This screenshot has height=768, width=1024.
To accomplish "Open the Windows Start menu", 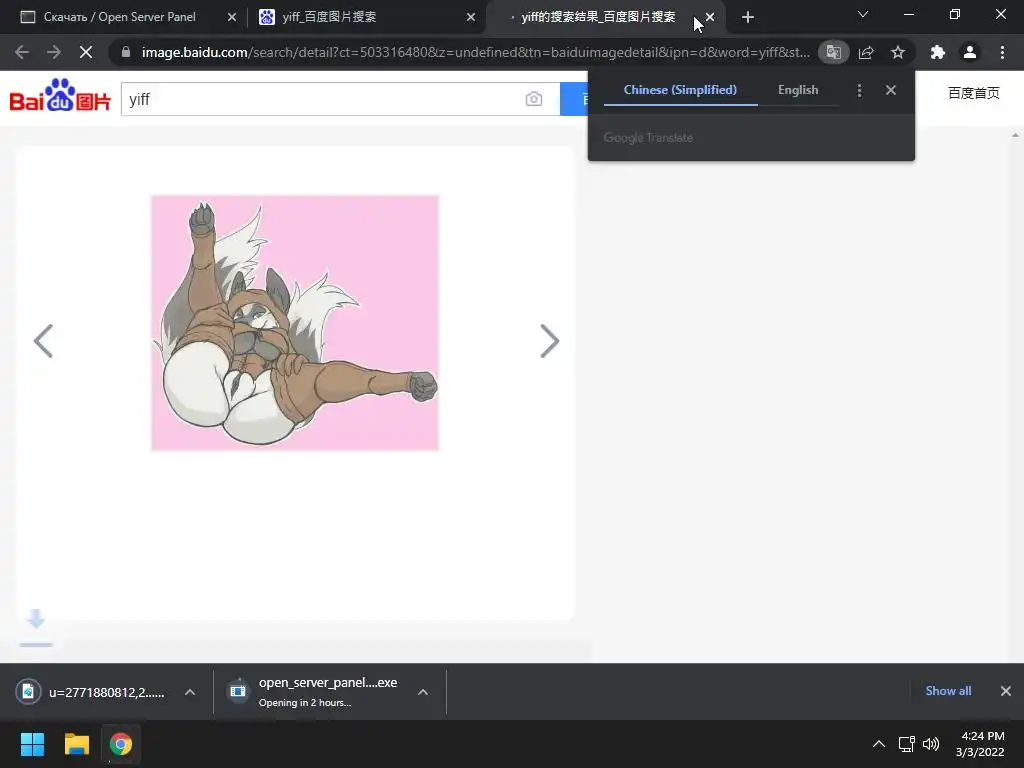I will (32, 744).
